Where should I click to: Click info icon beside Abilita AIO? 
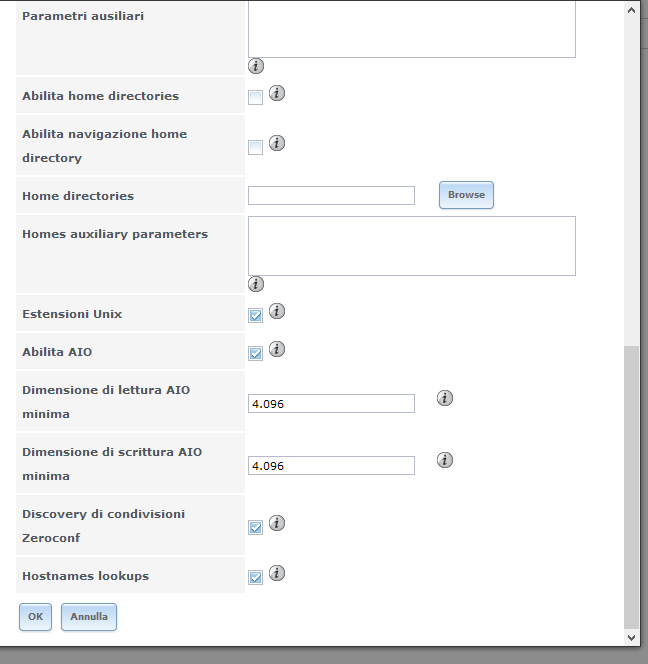[x=277, y=349]
